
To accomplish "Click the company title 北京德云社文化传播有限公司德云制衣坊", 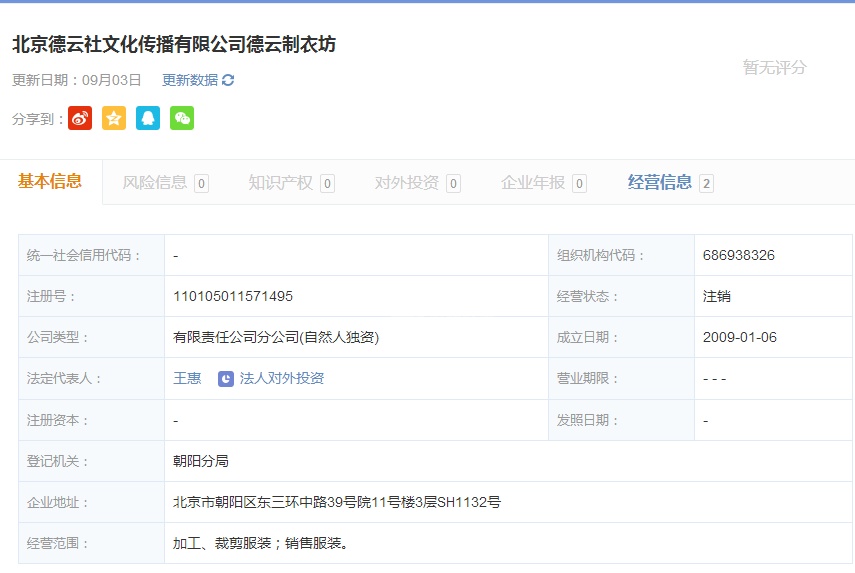I will tap(174, 45).
